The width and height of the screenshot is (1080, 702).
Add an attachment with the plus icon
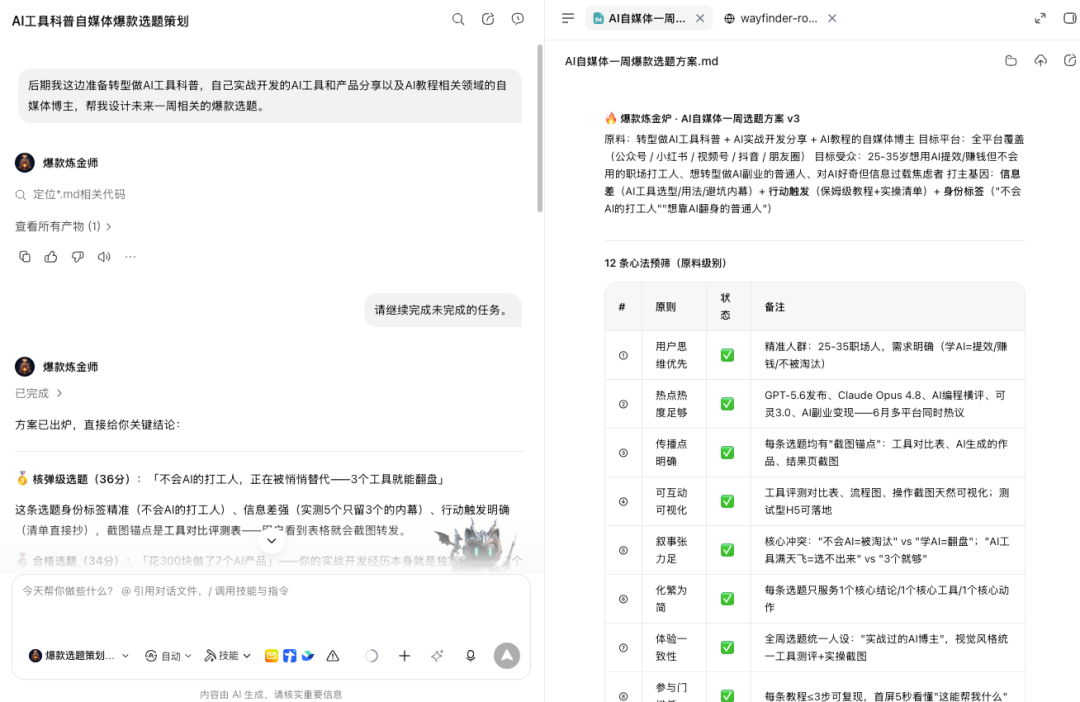pos(404,656)
